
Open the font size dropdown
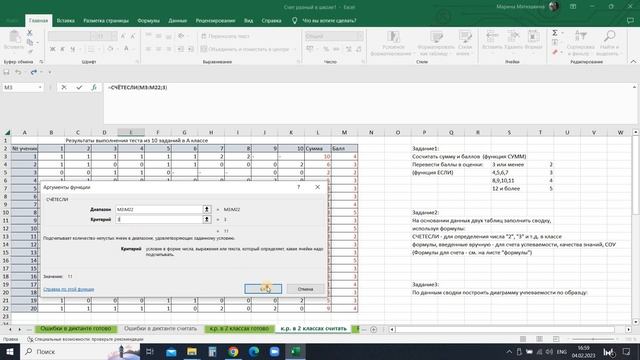pos(114,36)
